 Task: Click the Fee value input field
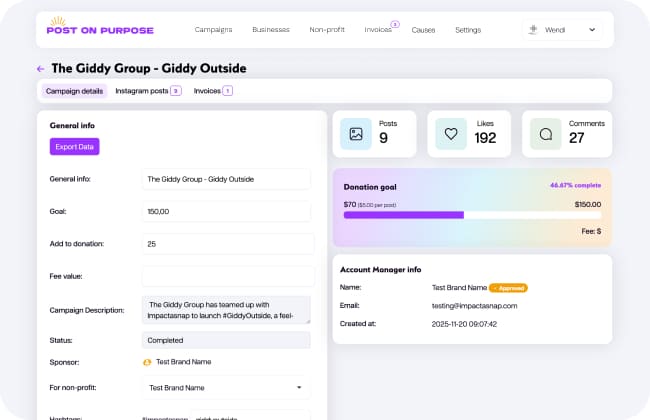(x=226, y=276)
